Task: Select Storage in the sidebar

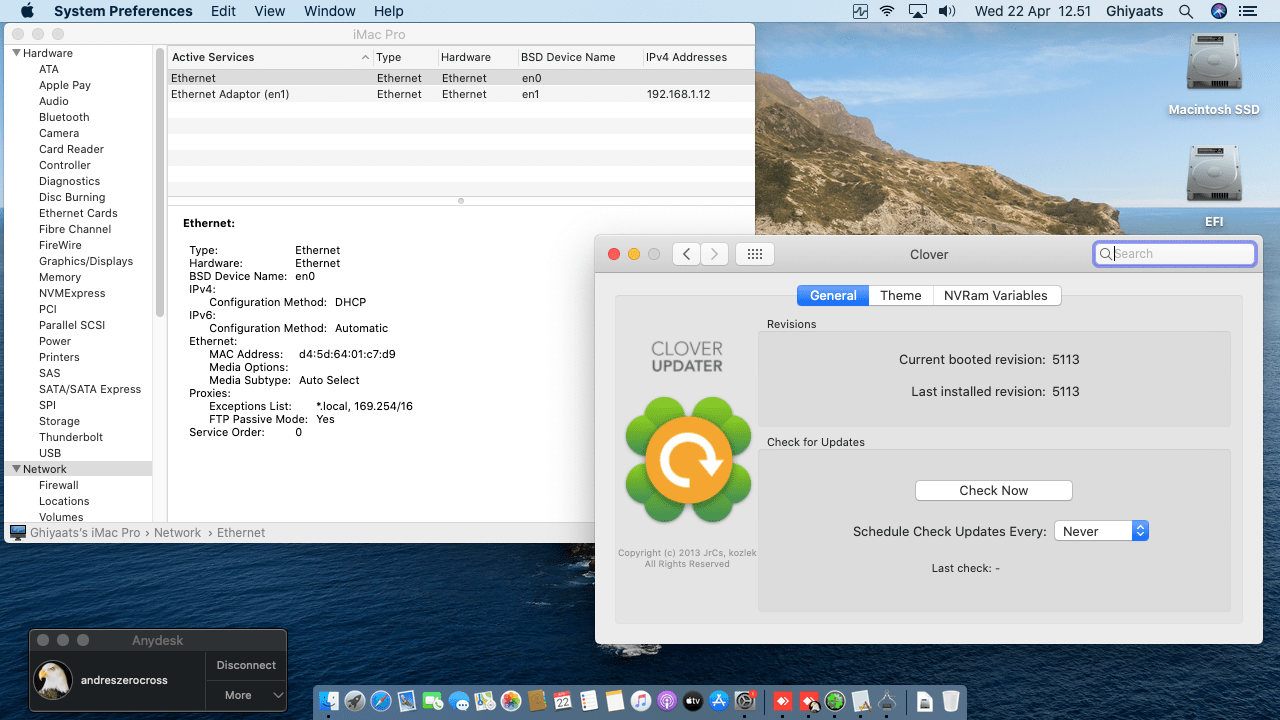Action: coord(60,421)
